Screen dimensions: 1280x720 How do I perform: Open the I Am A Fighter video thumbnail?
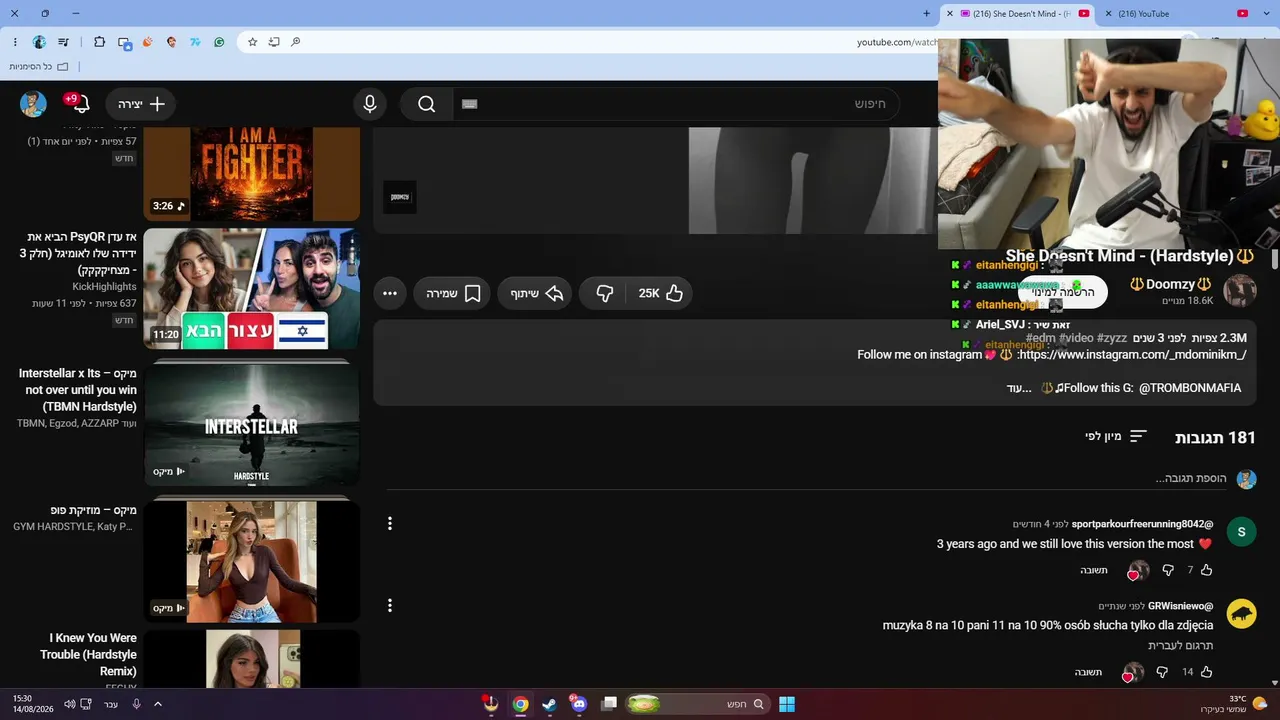[252, 174]
